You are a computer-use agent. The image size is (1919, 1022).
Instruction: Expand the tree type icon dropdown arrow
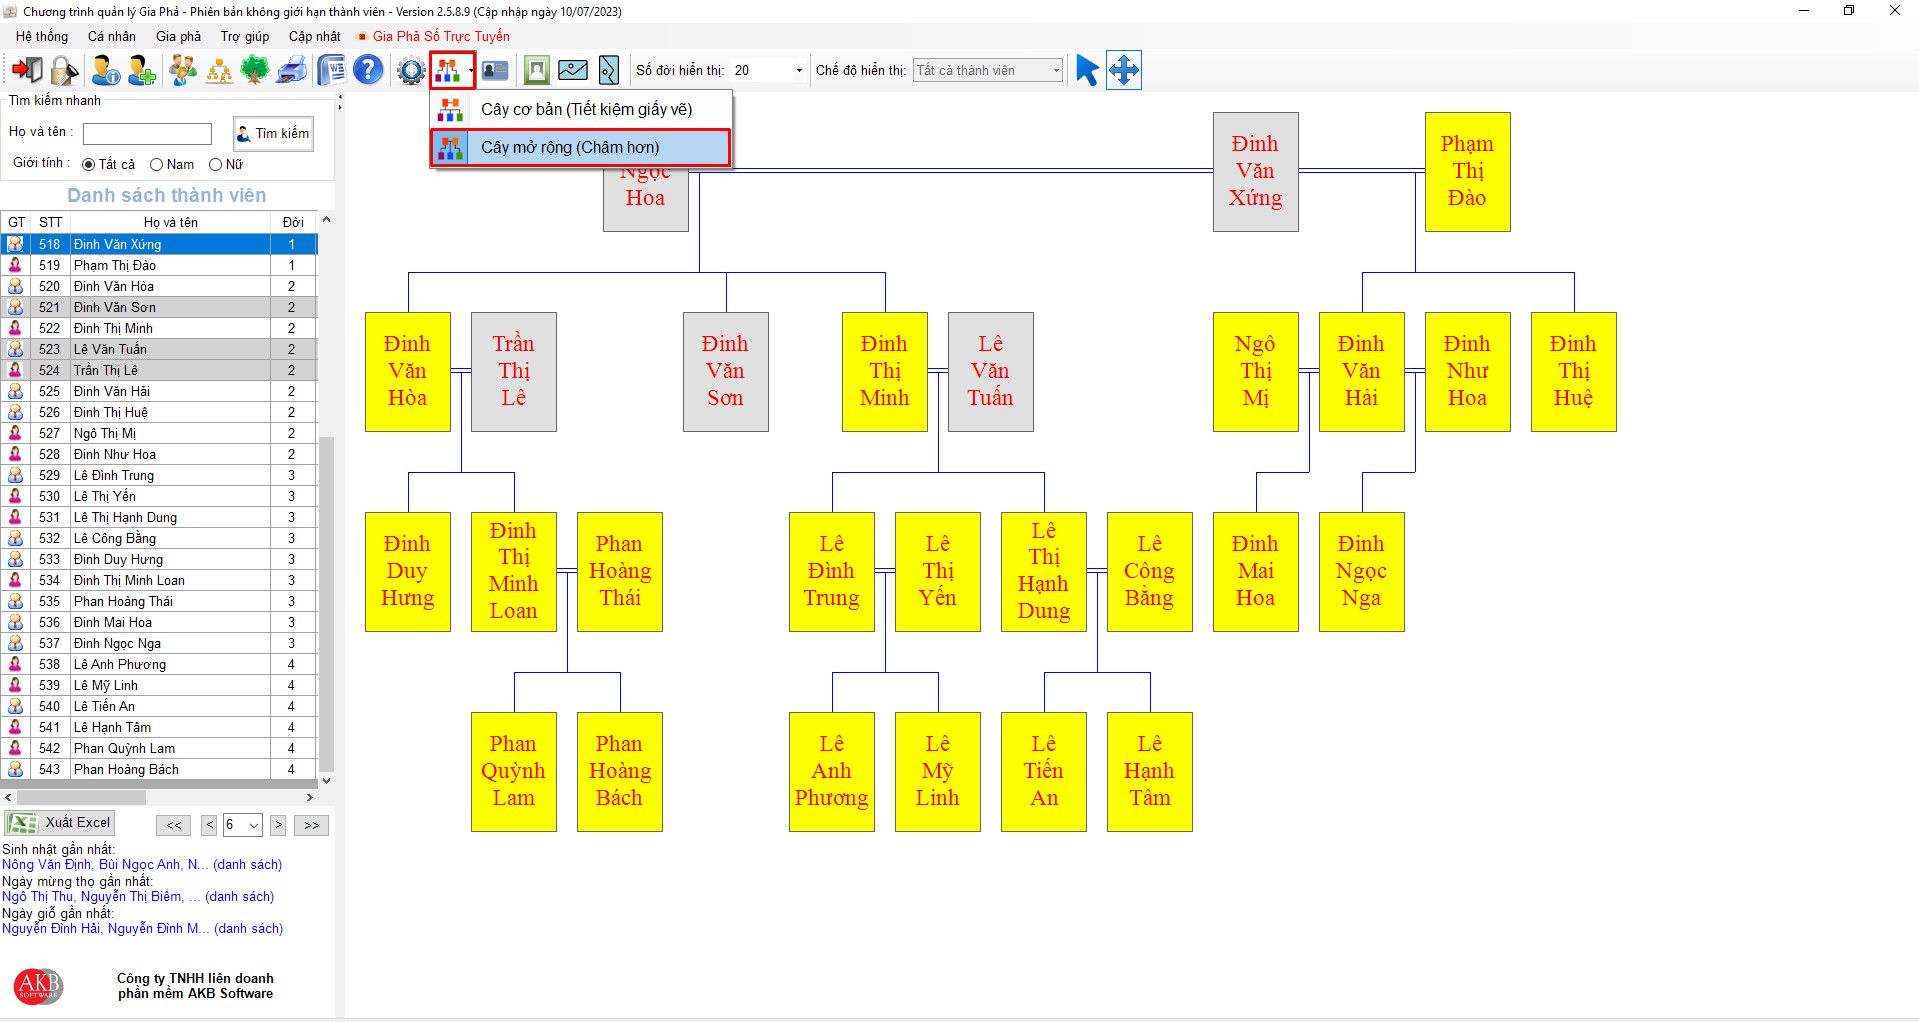(471, 70)
